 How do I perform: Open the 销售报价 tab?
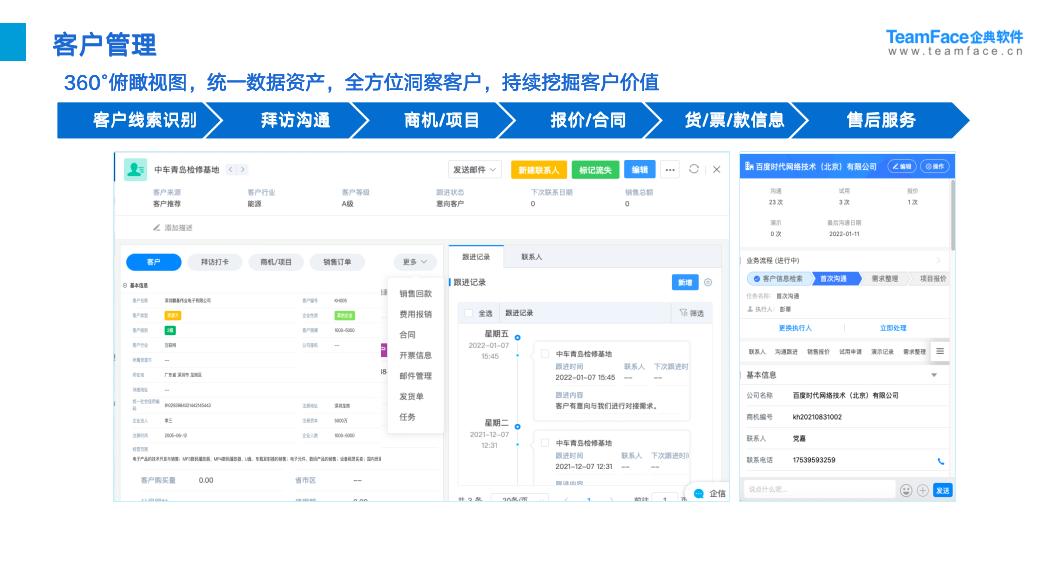click(x=819, y=352)
